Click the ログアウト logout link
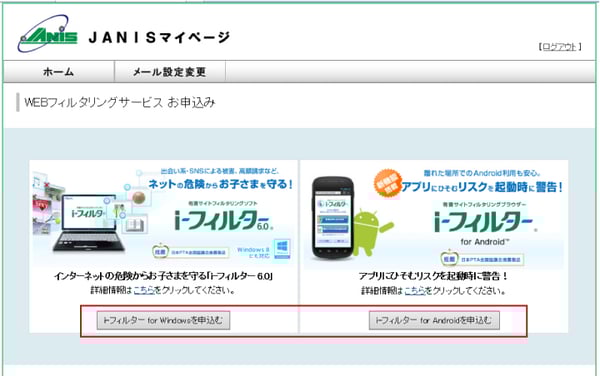The image size is (600, 376). 559,47
